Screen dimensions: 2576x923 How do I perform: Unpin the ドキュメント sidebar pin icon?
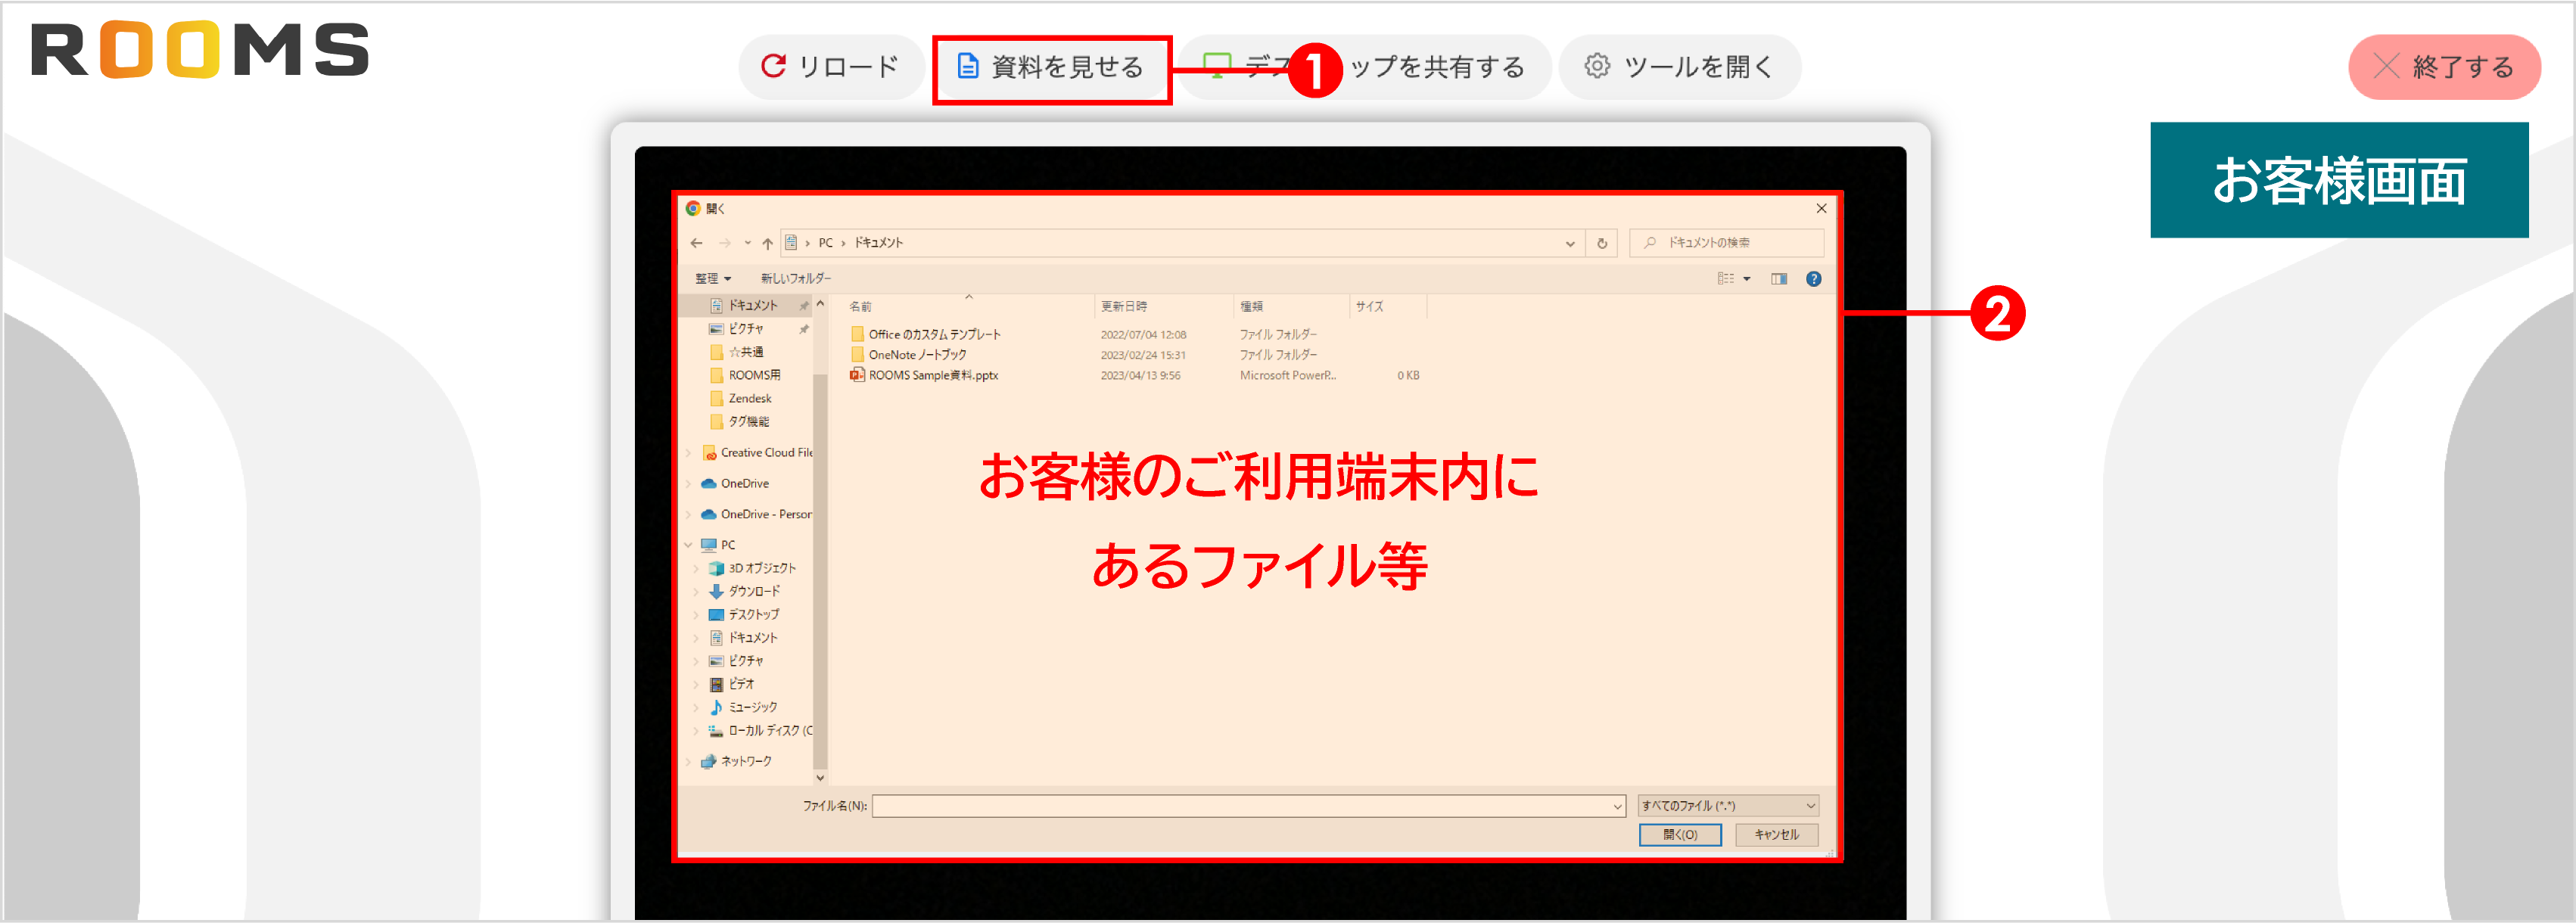804,306
